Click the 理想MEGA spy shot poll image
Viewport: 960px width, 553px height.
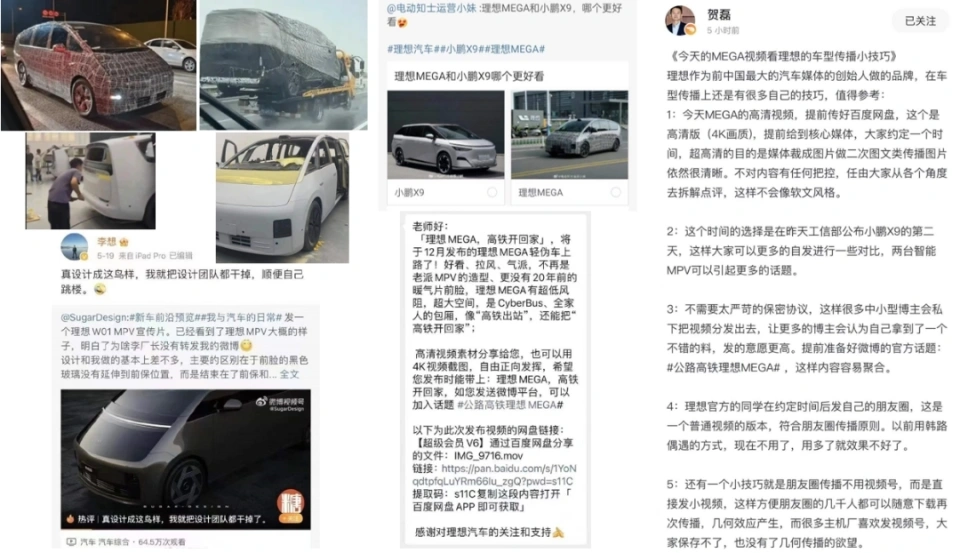[x=569, y=135]
